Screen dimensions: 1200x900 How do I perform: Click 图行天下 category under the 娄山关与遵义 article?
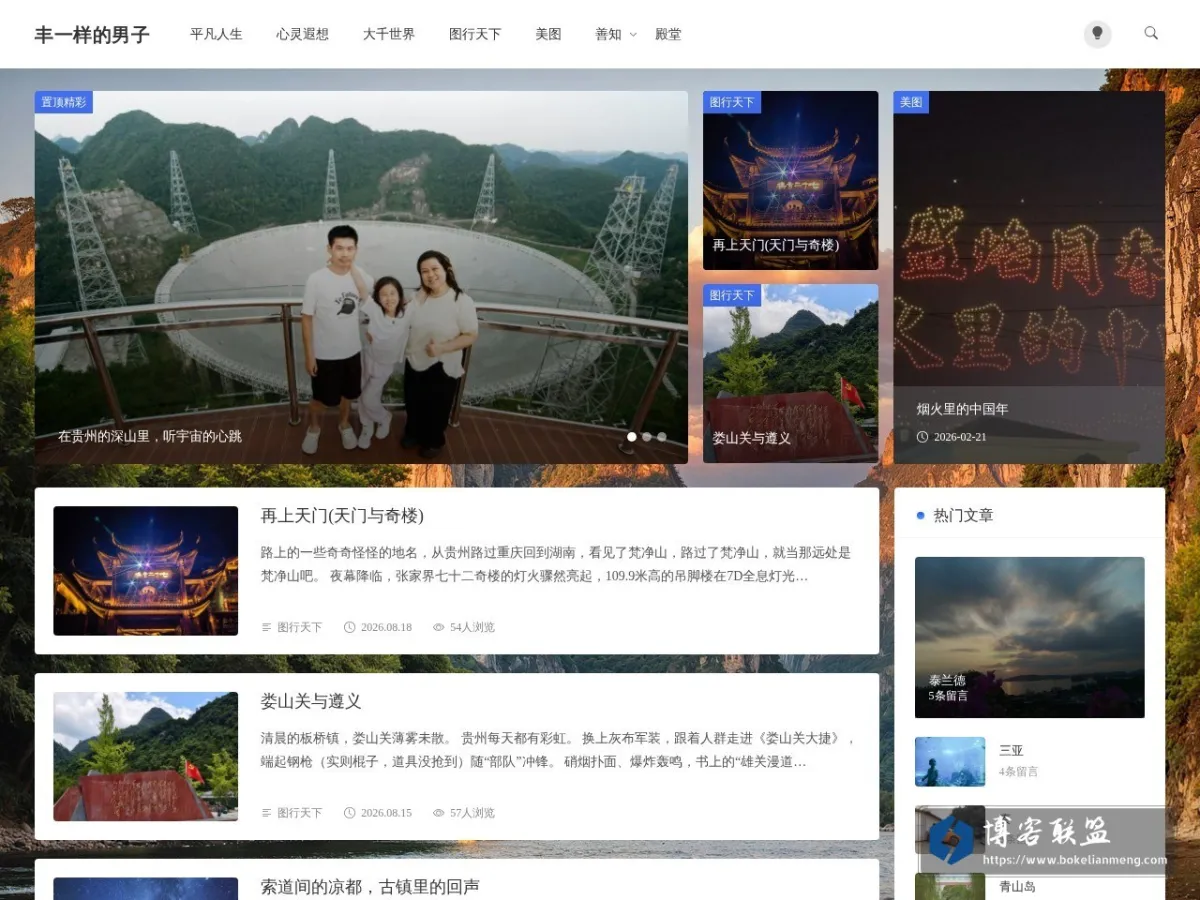click(x=299, y=813)
